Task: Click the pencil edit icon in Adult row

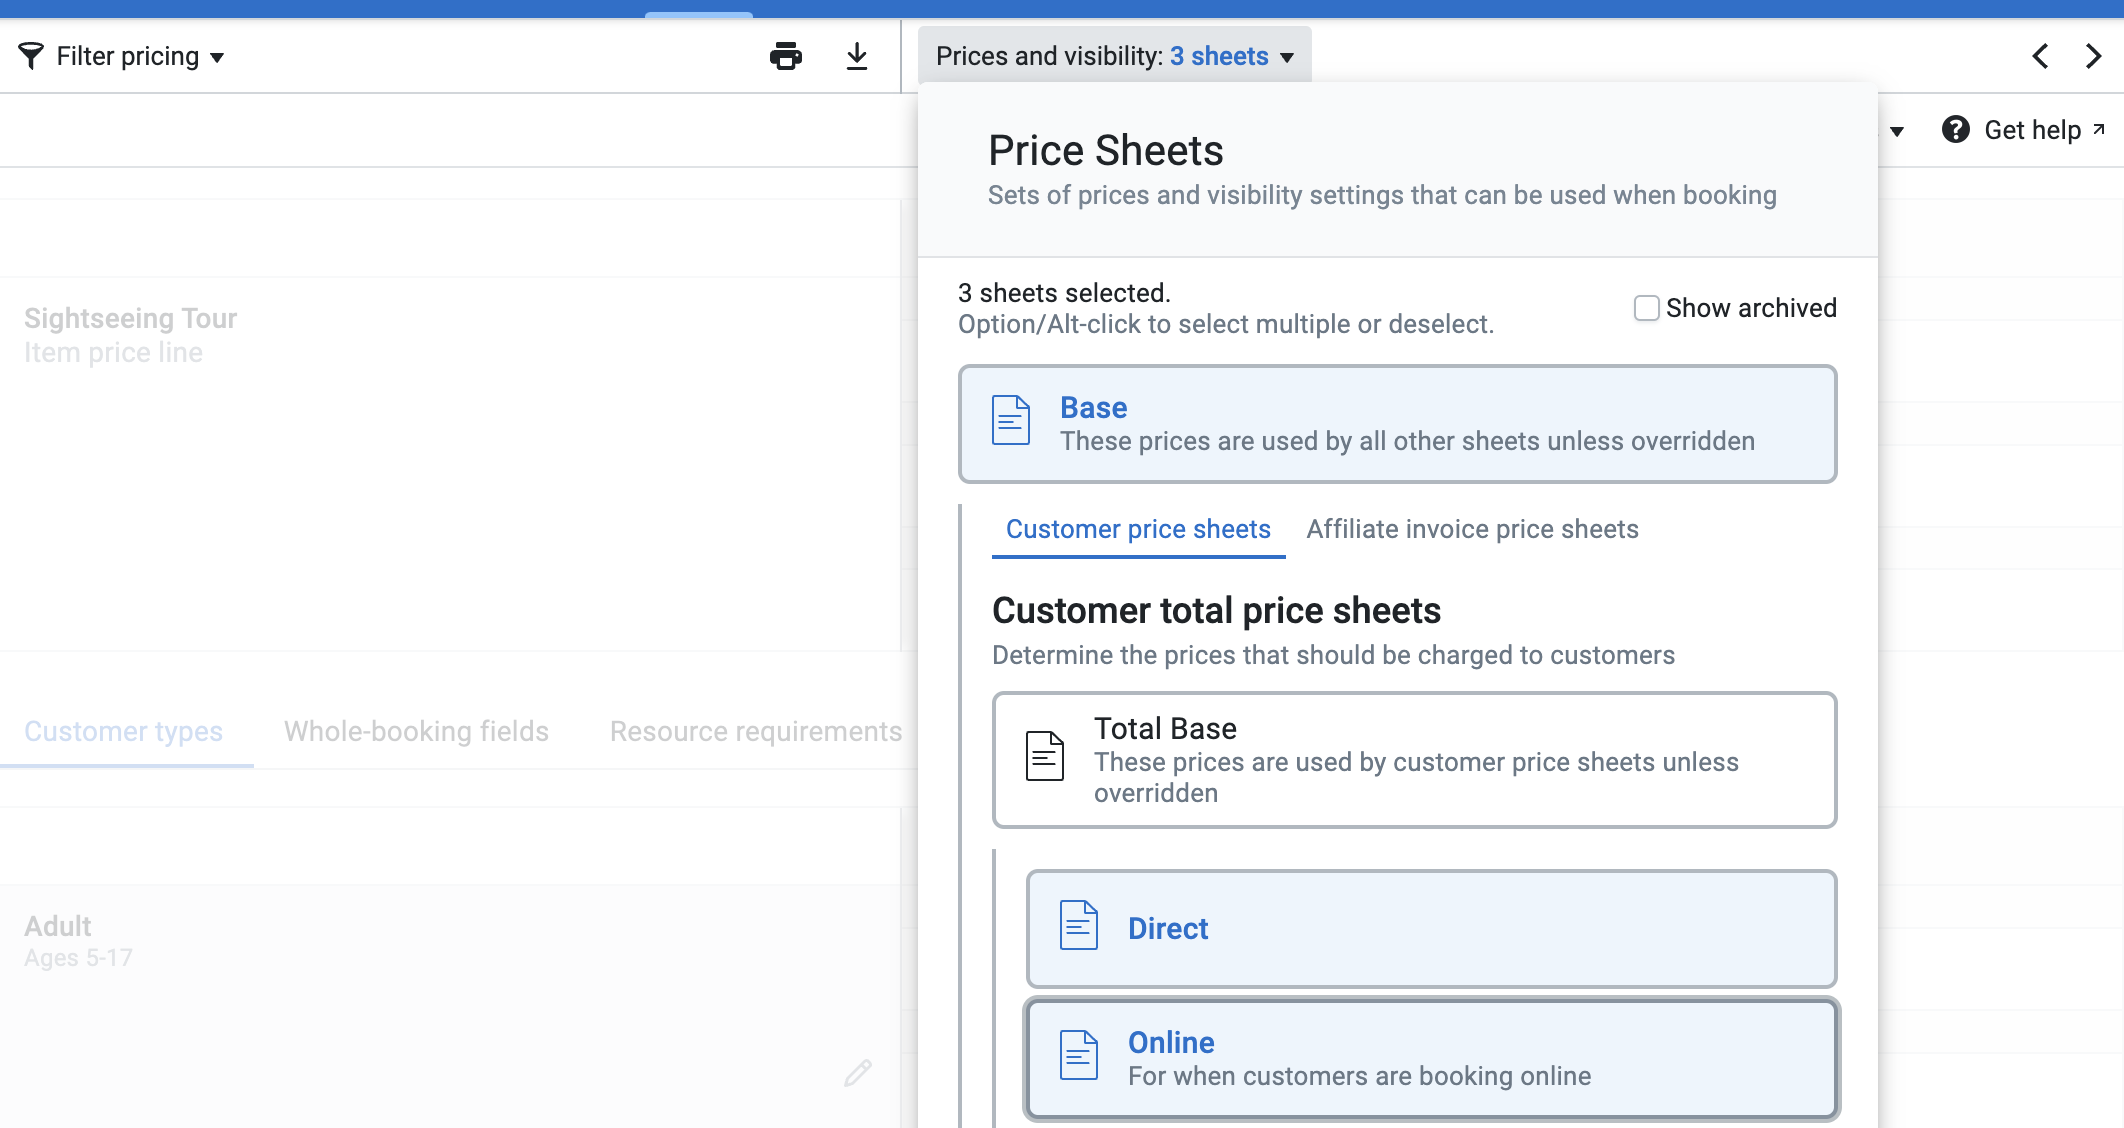Action: (858, 1073)
